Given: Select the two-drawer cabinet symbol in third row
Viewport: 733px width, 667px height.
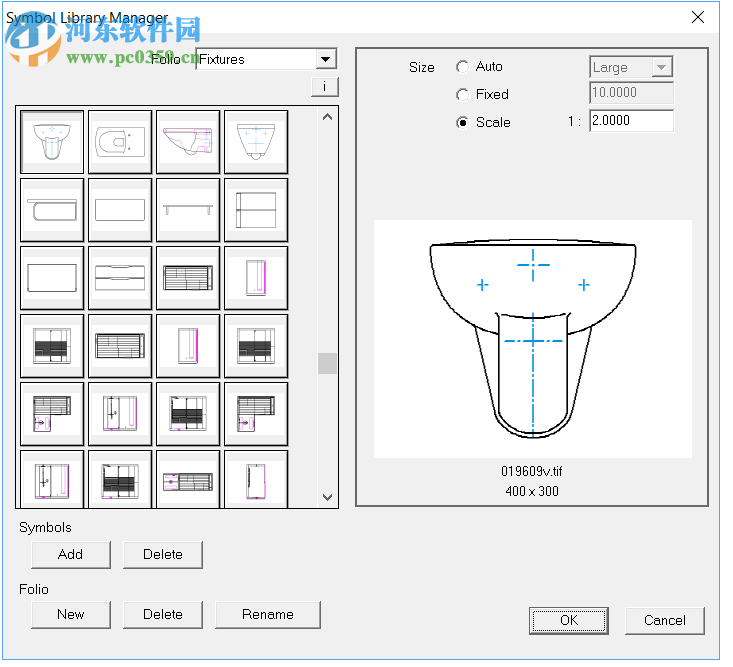Looking at the screenshot, I should point(120,278).
